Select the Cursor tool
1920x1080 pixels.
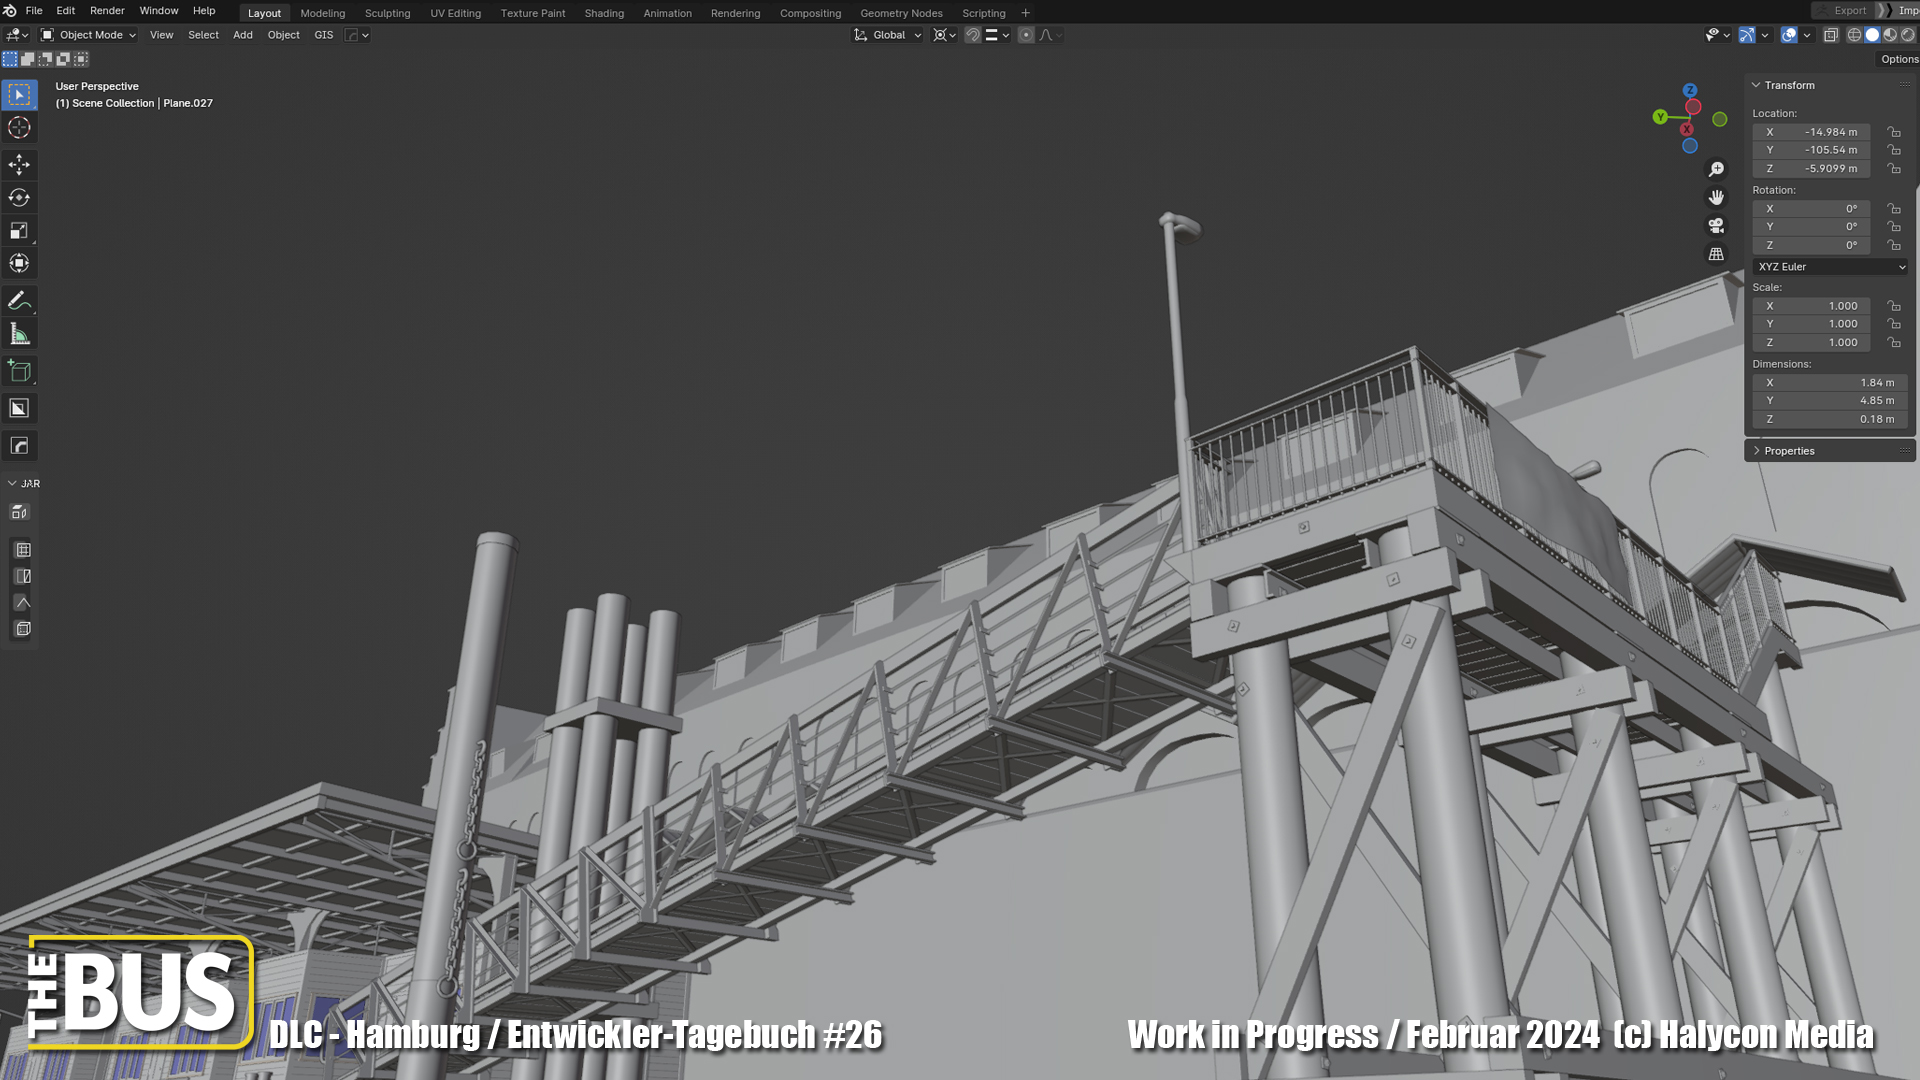pos(19,128)
